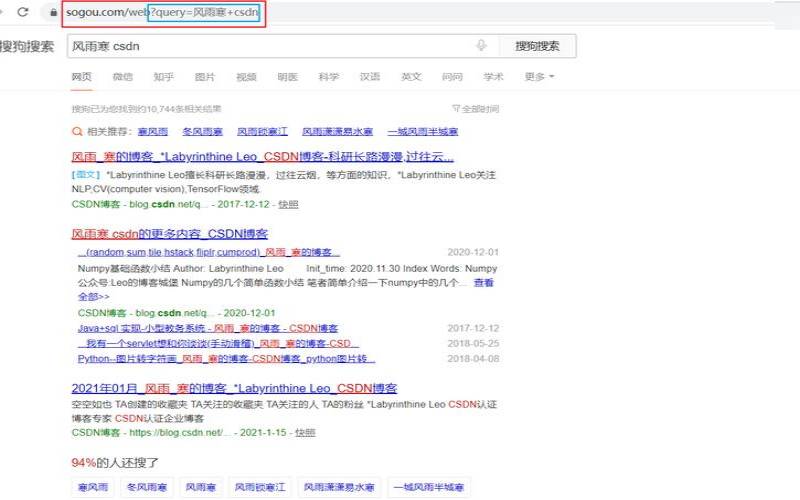Select the 图片 search tab
Image resolution: width=800 pixels, height=500 pixels.
[205, 77]
